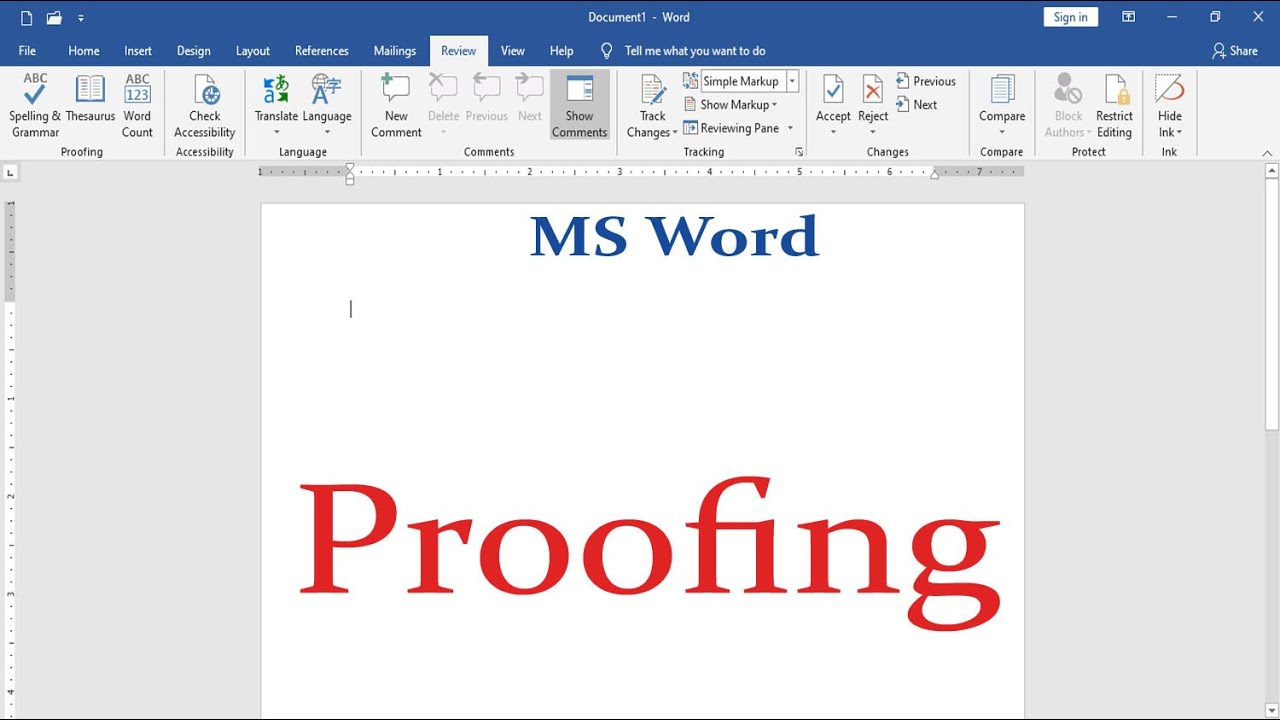Open the Language options

tap(327, 98)
